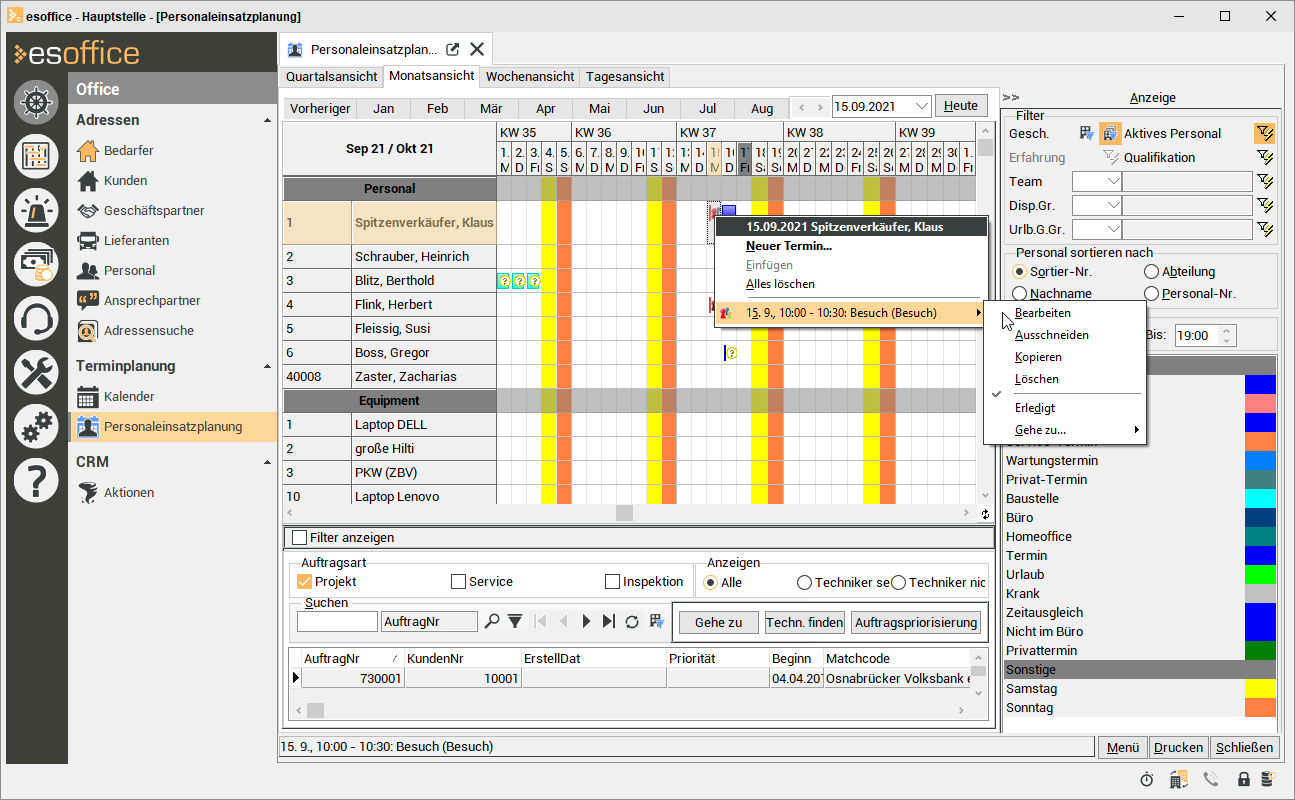Choose Bearbeiten in context submenu
This screenshot has width=1295, height=800.
coord(1065,313)
